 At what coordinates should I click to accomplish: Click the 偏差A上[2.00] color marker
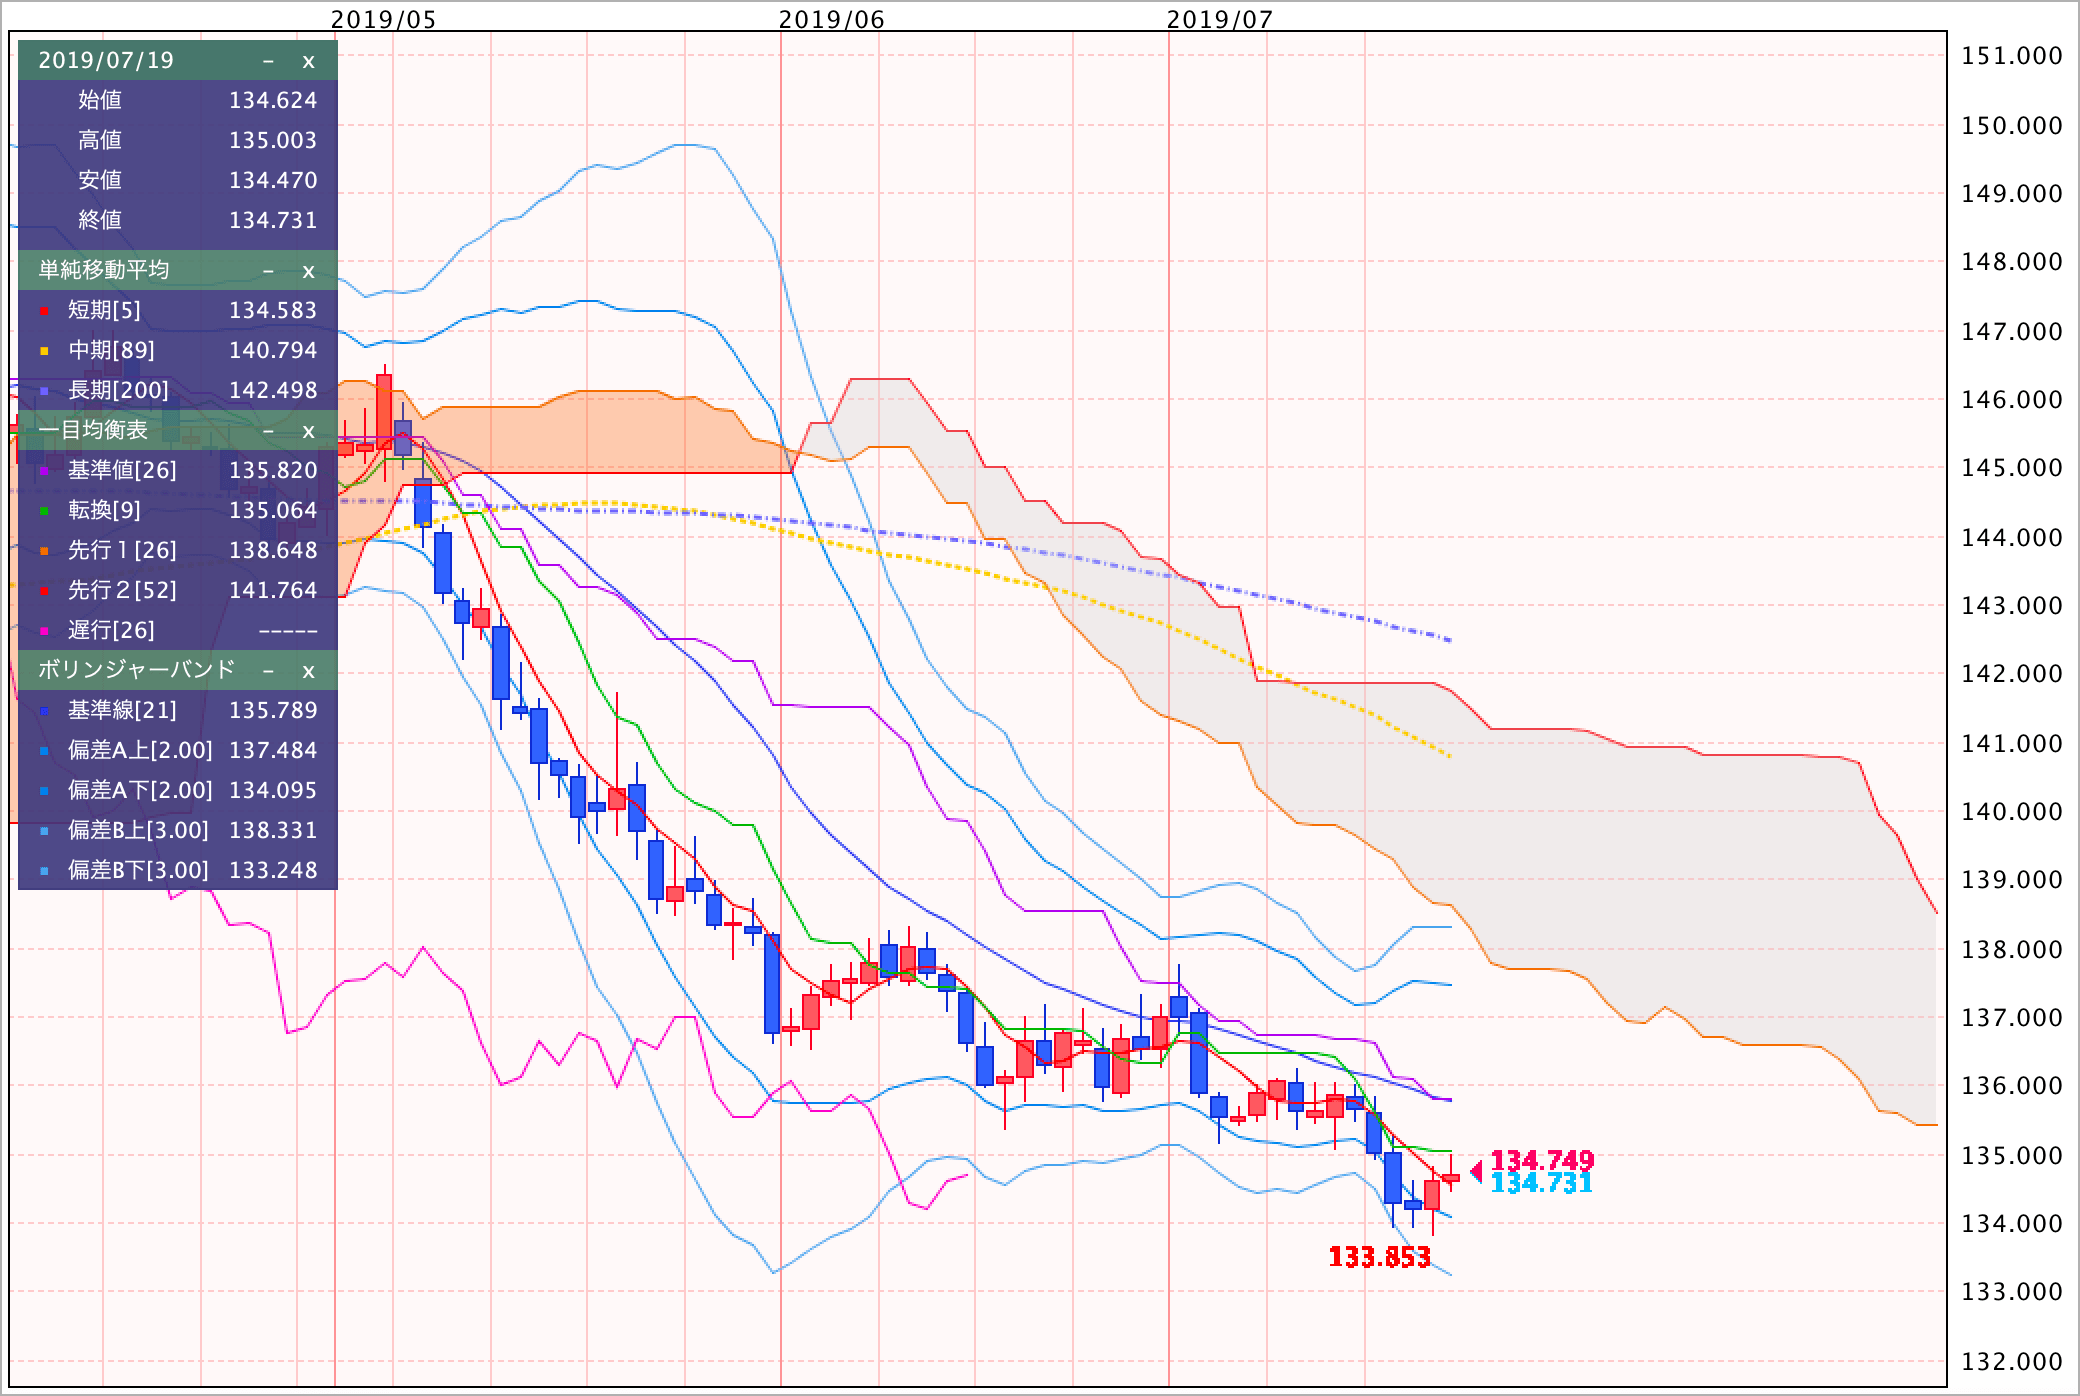[x=44, y=752]
